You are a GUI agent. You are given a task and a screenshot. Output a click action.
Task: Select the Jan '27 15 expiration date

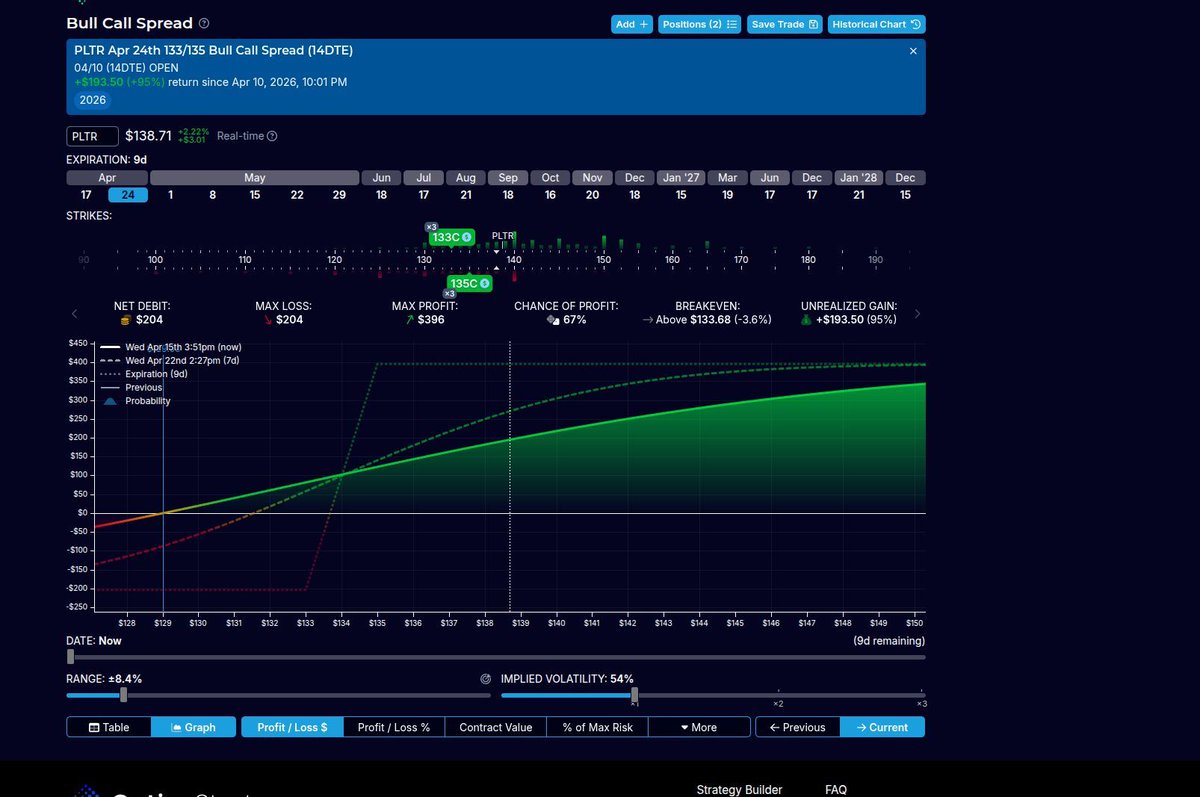pos(681,195)
